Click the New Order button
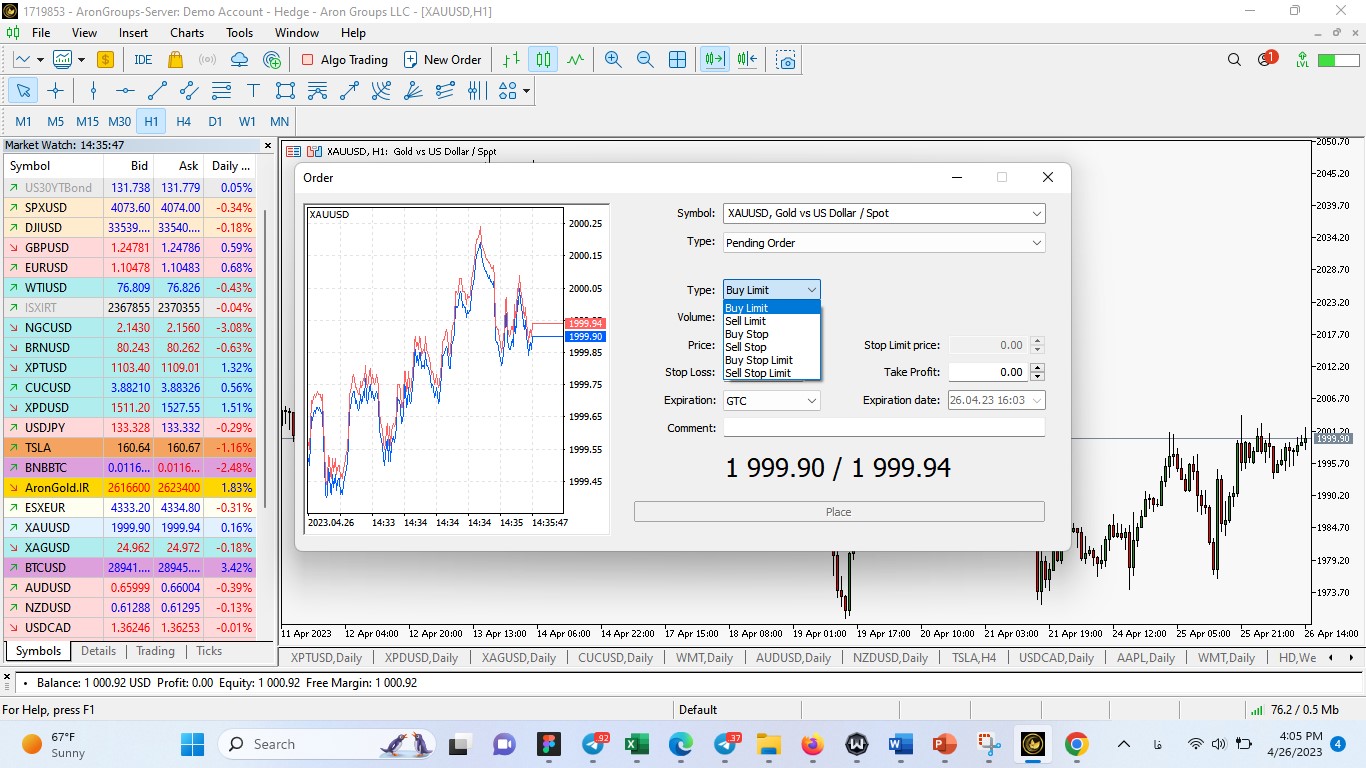This screenshot has height=768, width=1366. pyautogui.click(x=443, y=60)
